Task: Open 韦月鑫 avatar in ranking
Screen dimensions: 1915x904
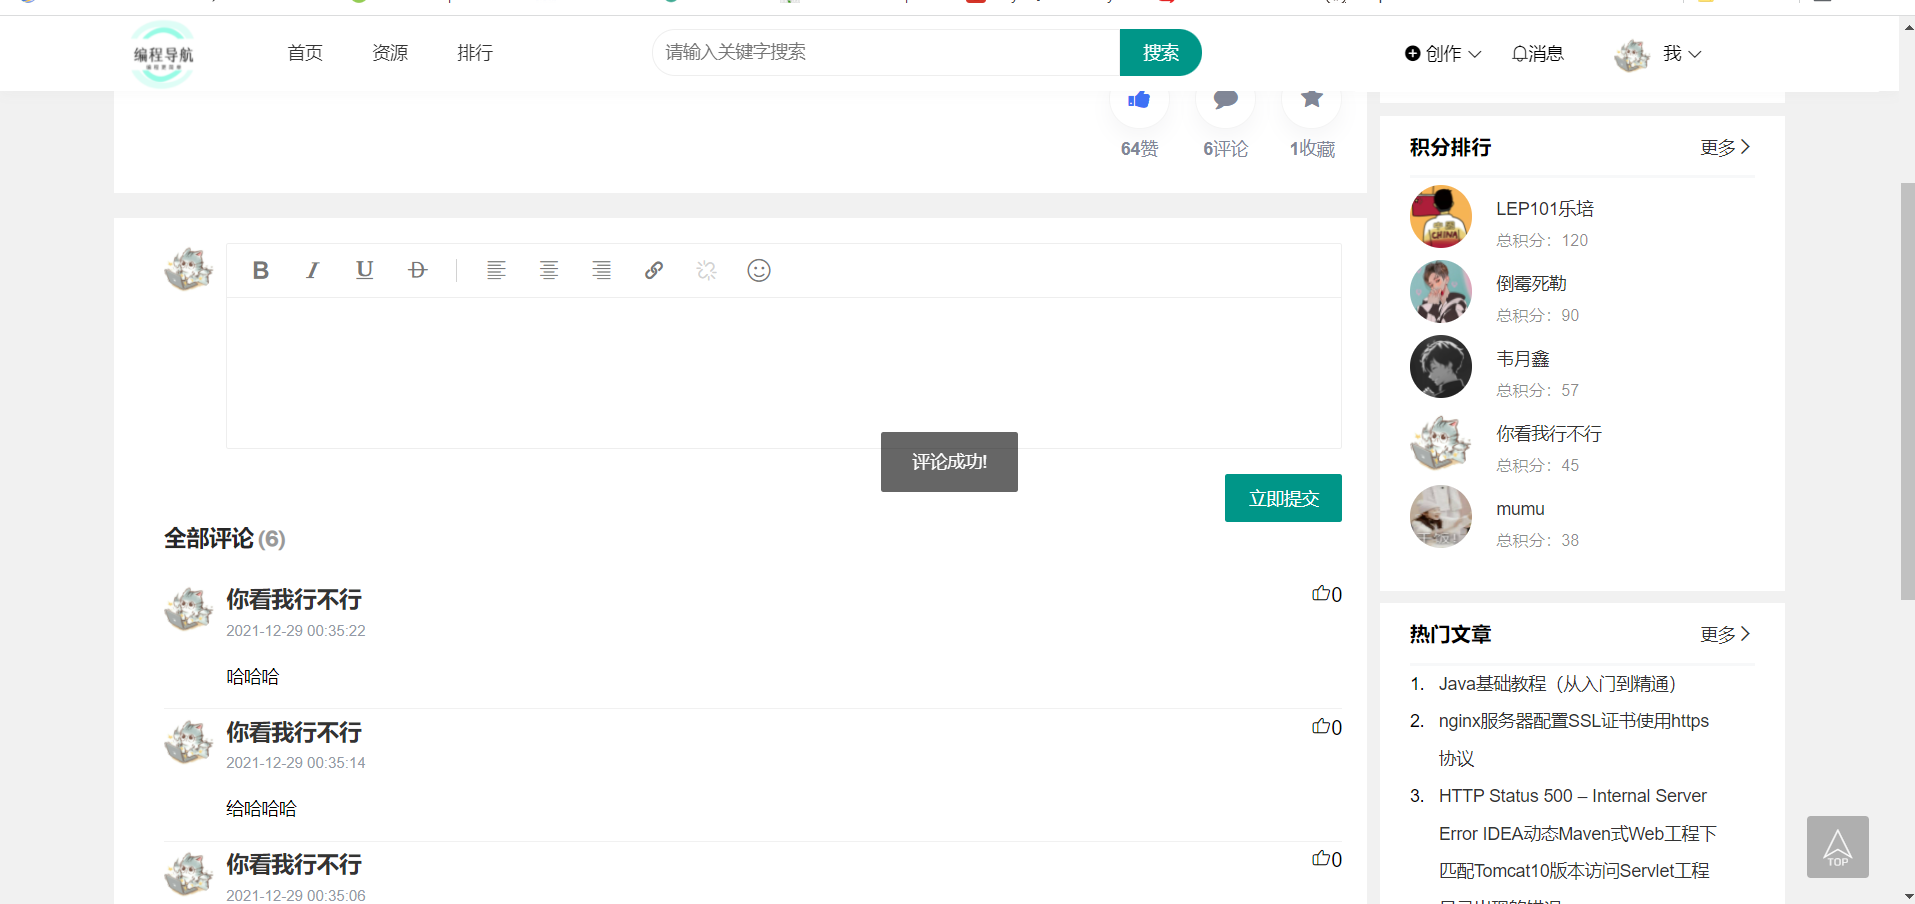Action: [x=1441, y=366]
